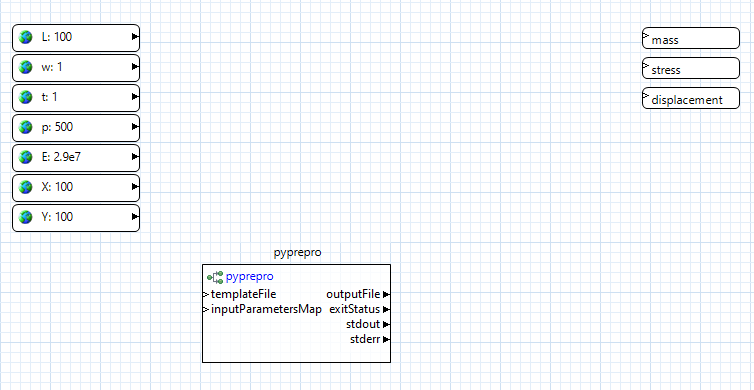Click the globe icon beside L: 100
Viewport: 754px width, 390px height.
(x=25, y=37)
